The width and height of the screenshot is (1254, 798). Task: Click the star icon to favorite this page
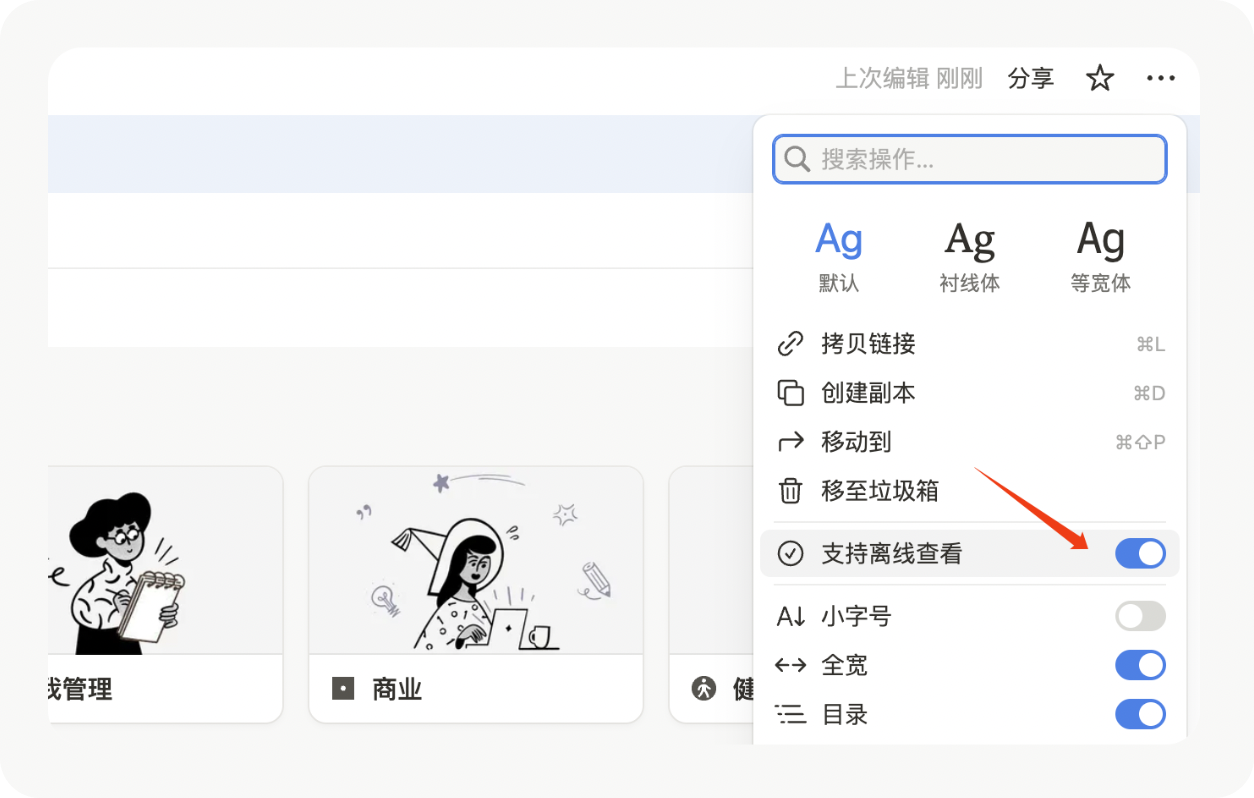tap(1099, 77)
